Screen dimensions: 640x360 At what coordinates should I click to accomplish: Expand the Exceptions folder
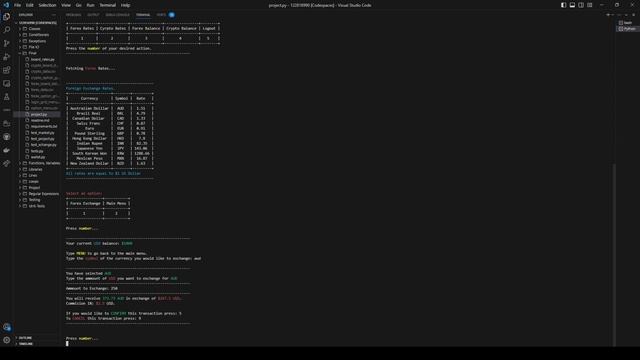point(37,41)
